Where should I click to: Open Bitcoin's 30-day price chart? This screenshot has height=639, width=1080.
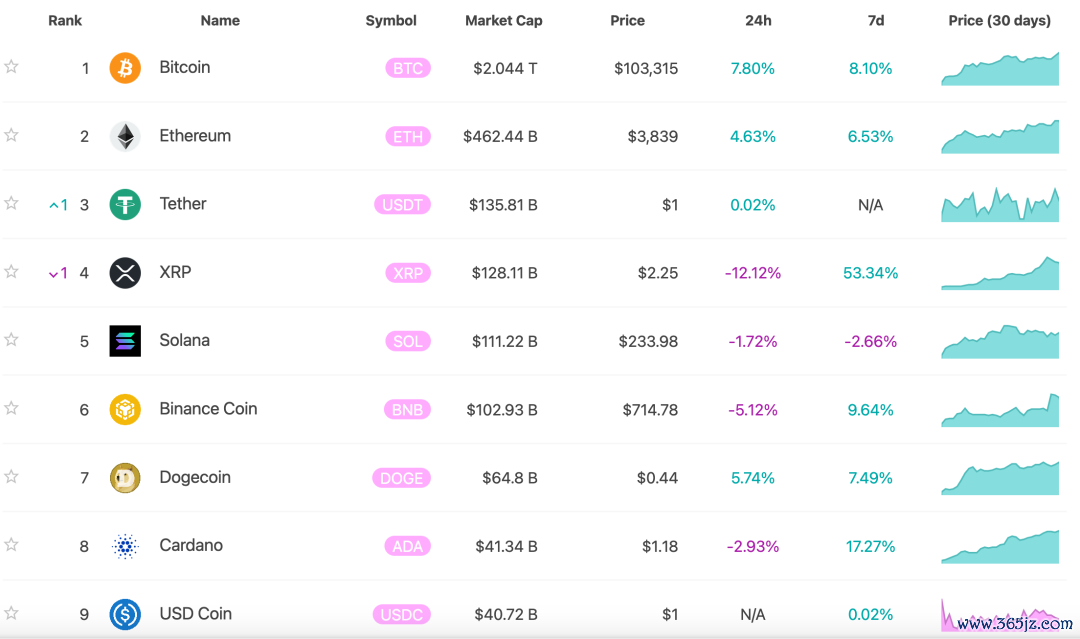pyautogui.click(x=1000, y=69)
